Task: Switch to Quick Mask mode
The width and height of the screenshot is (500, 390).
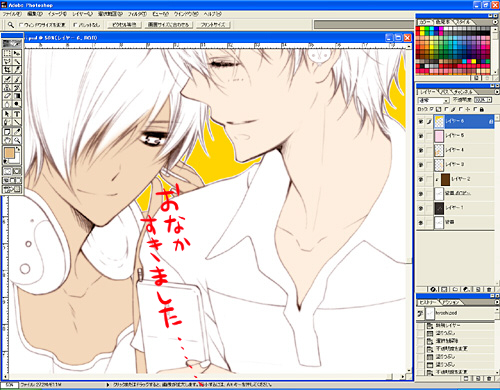Action: (x=17, y=171)
